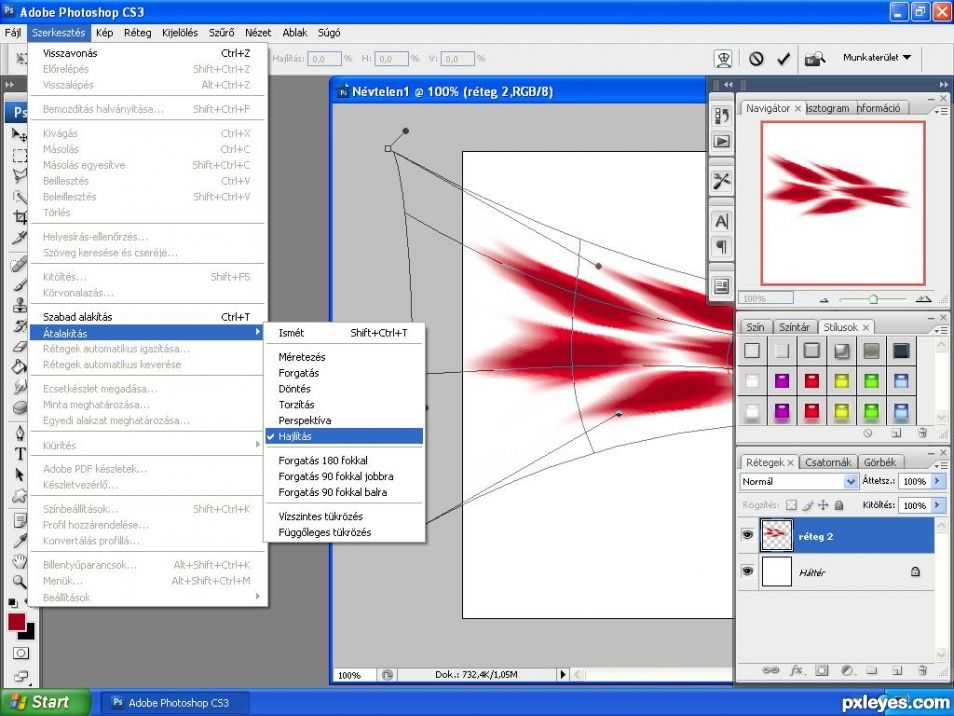Choose Forgatás 180 fokkal
The image size is (954, 716).
click(x=323, y=461)
